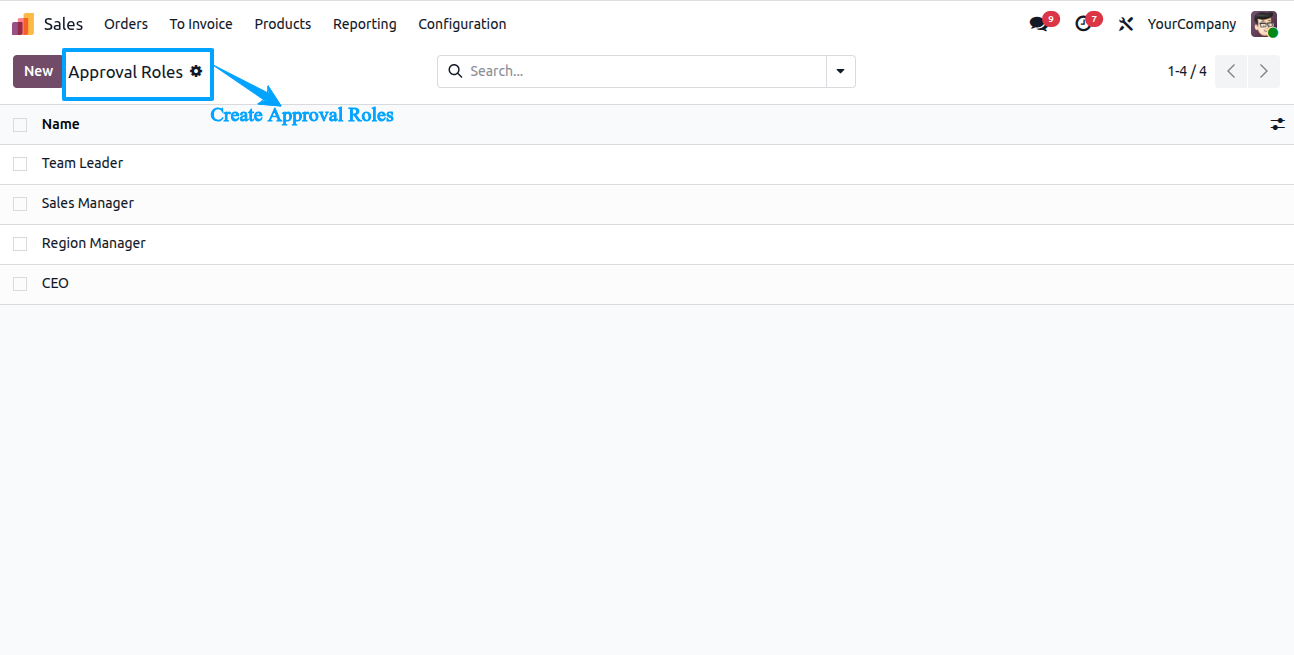Open the user avatar menu
The image size is (1294, 655).
1264,24
